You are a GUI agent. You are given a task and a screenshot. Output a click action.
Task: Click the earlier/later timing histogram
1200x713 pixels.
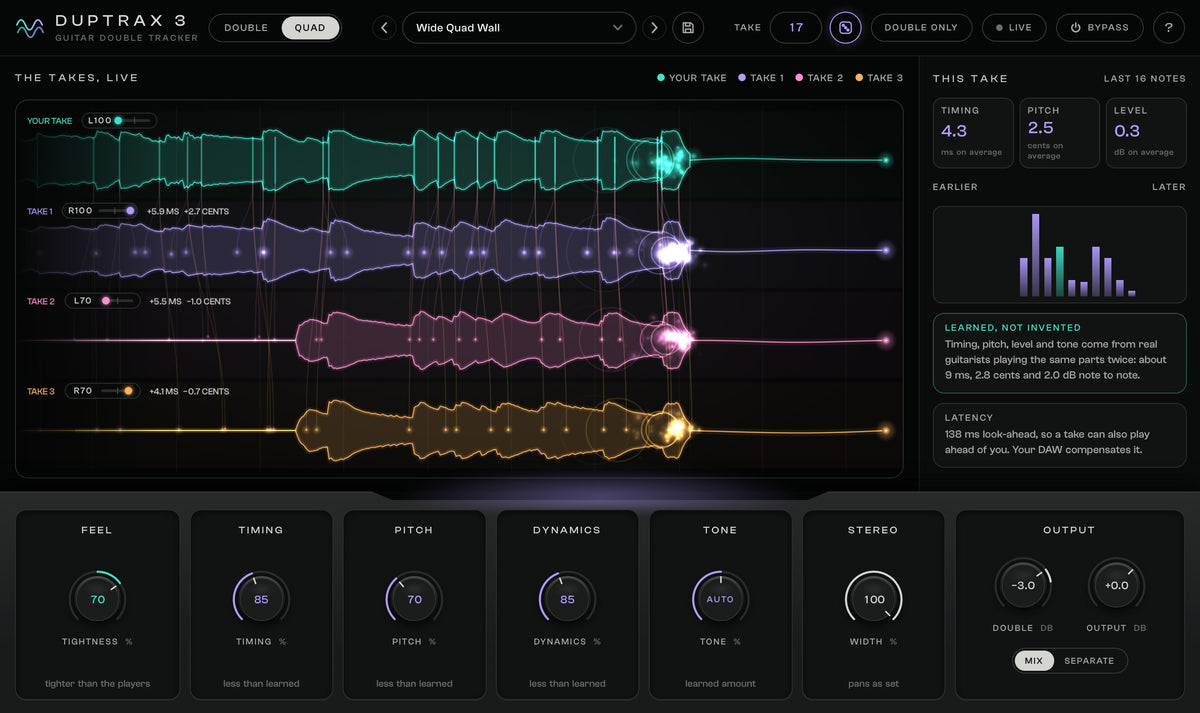1059,254
